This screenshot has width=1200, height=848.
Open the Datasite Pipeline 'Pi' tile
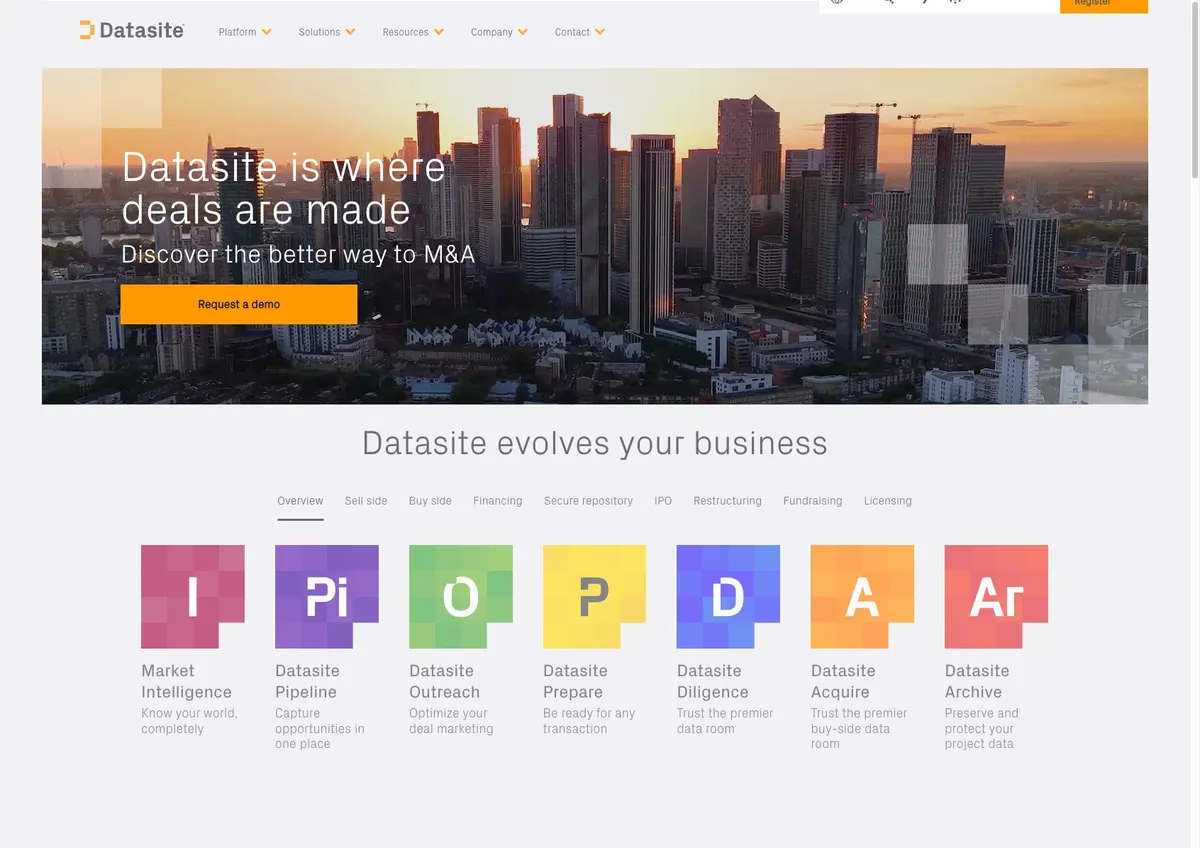pyautogui.click(x=327, y=597)
